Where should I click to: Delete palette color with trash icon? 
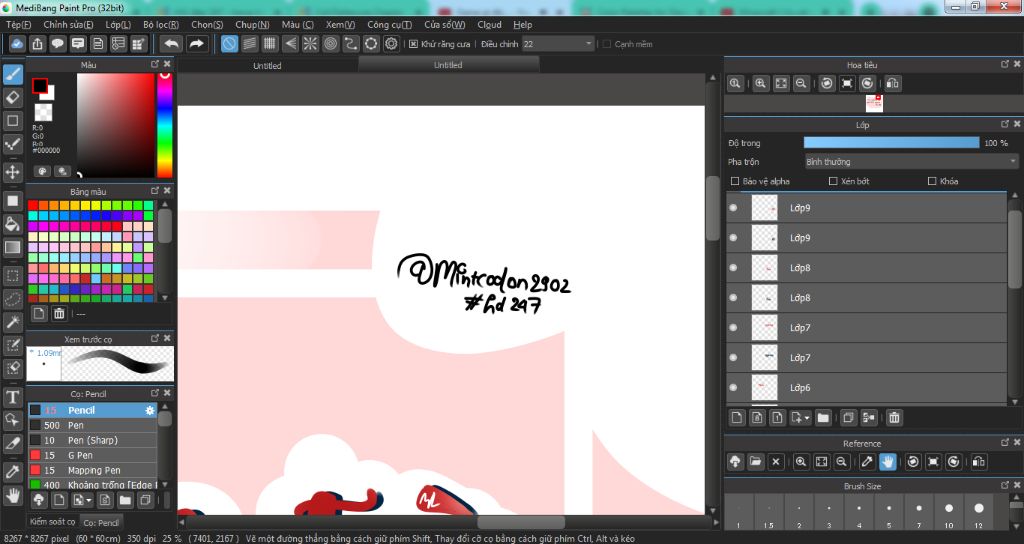click(x=59, y=313)
